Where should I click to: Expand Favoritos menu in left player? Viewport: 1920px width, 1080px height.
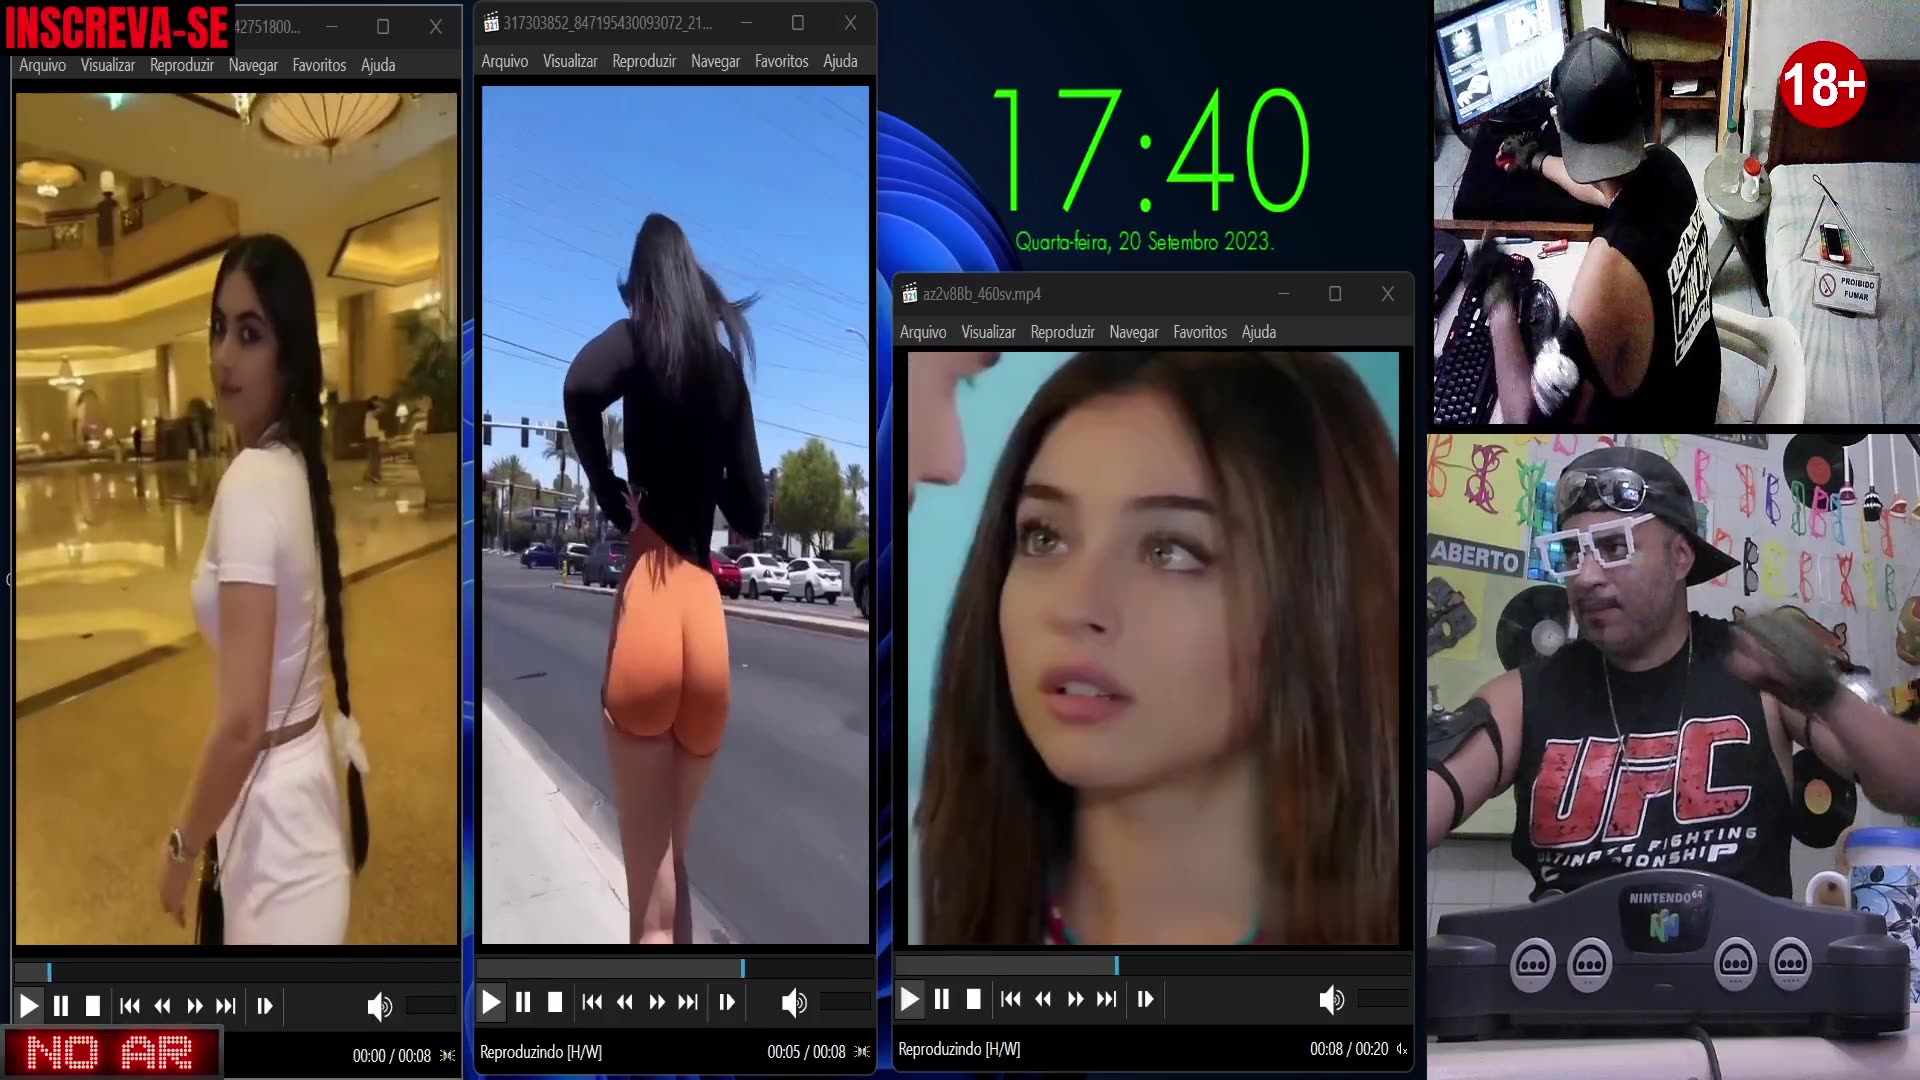(319, 65)
